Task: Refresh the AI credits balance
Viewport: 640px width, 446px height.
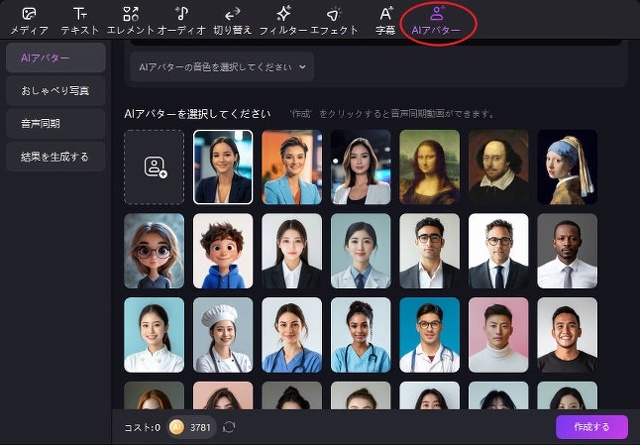Action: [x=229, y=427]
